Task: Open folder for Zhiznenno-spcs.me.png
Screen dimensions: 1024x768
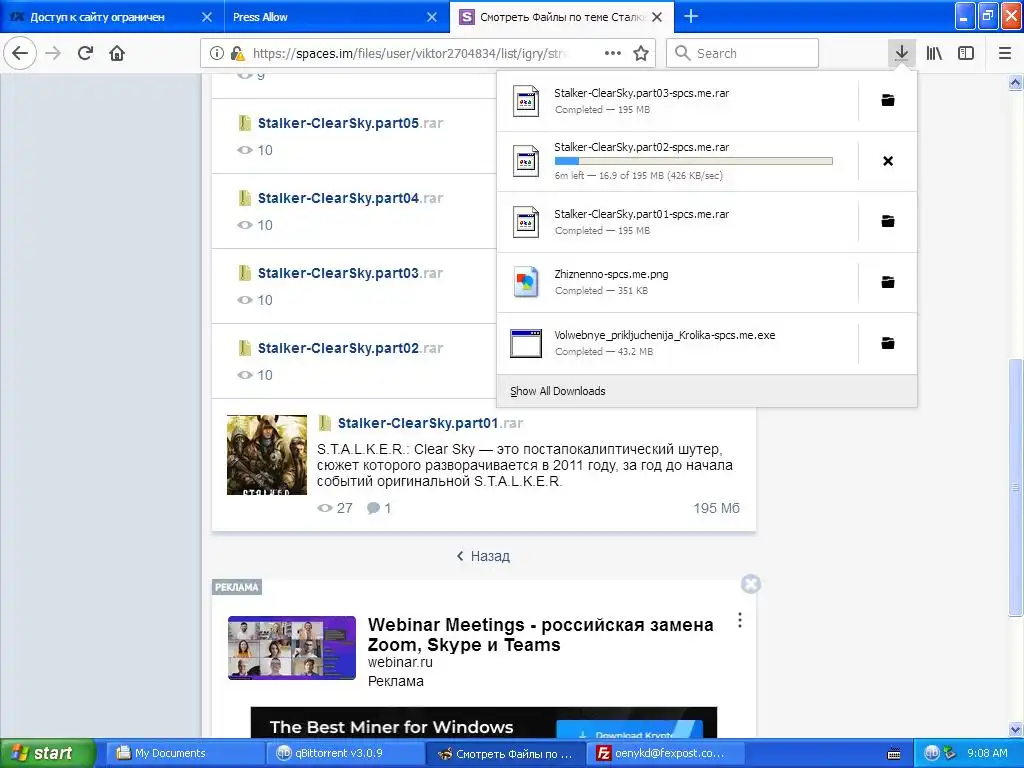Action: 888,281
